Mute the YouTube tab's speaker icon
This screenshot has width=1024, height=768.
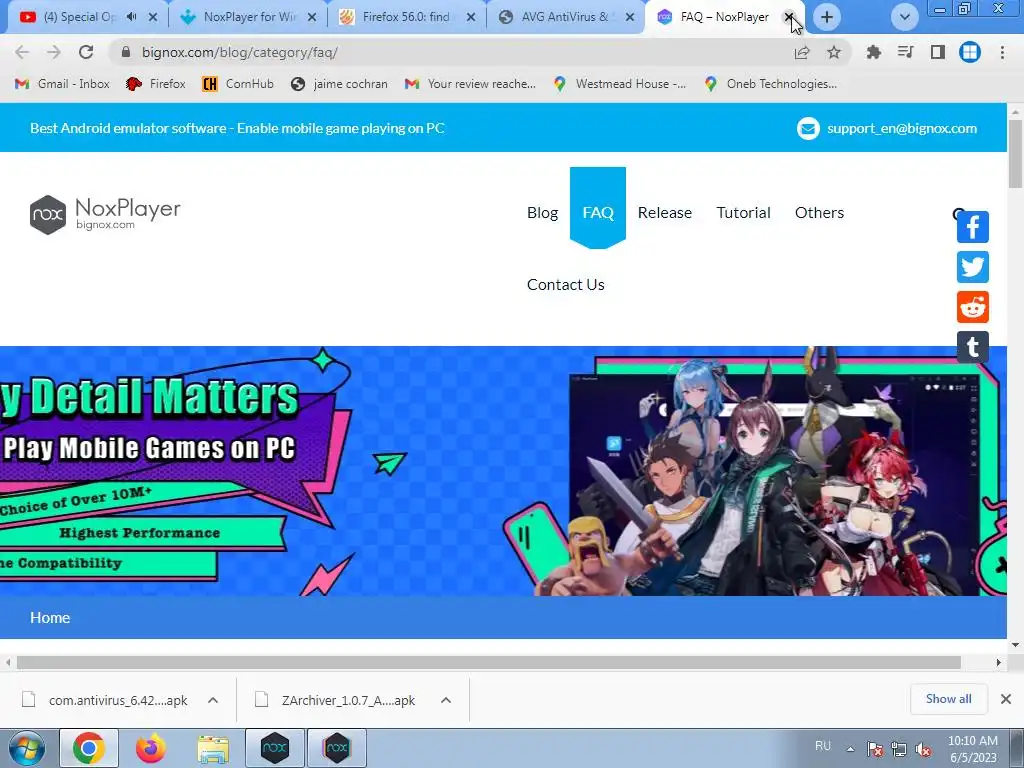click(131, 17)
